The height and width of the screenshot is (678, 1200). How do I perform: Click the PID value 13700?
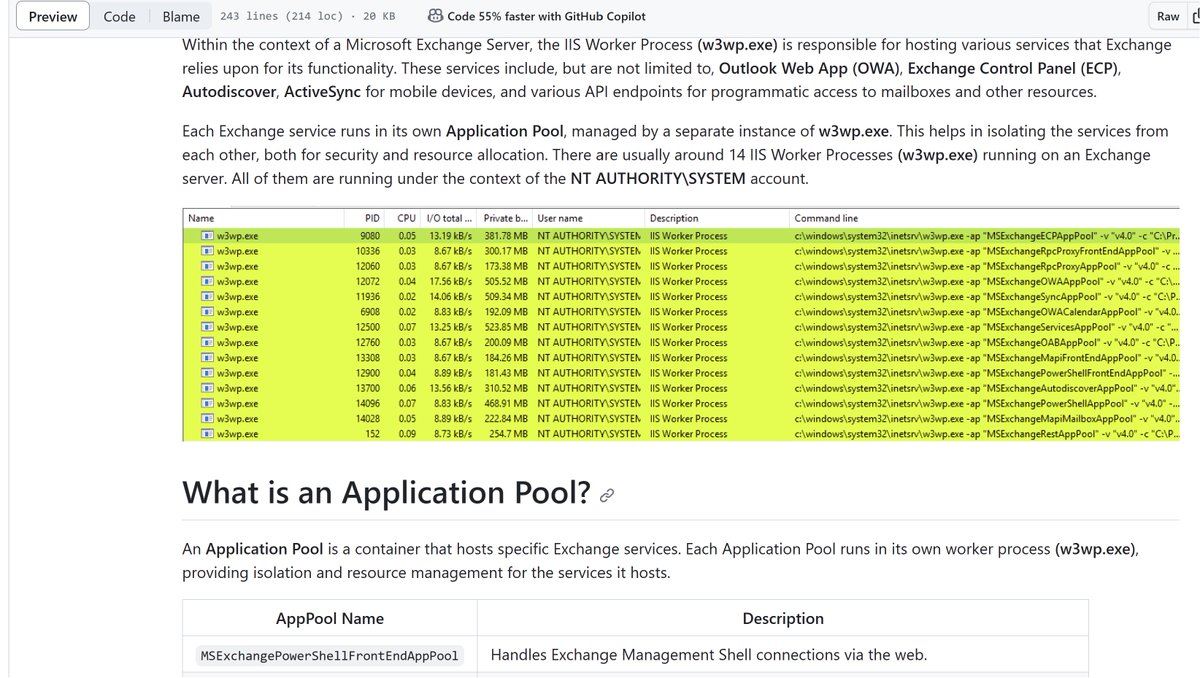(x=368, y=388)
